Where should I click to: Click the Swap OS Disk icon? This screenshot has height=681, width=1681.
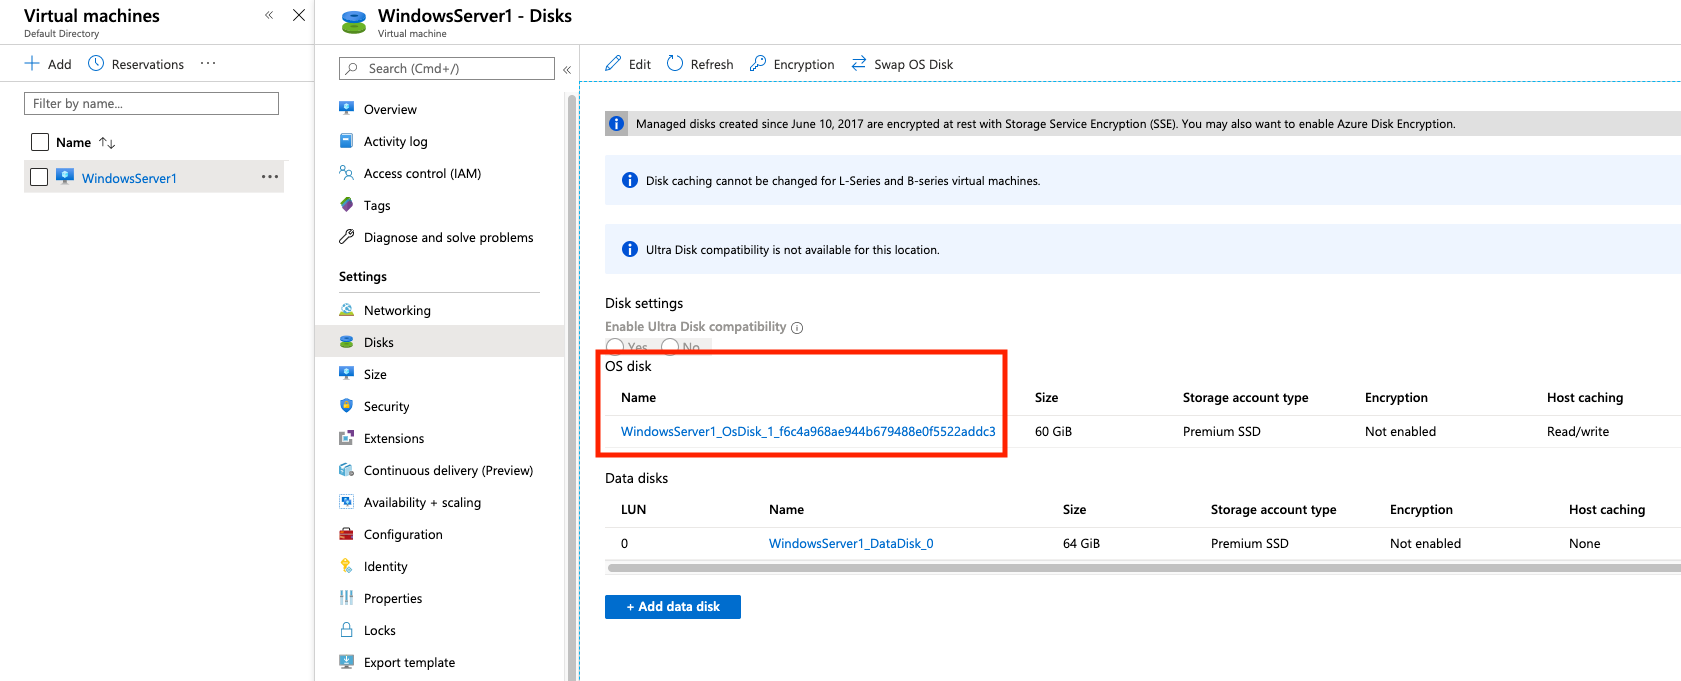pos(859,64)
